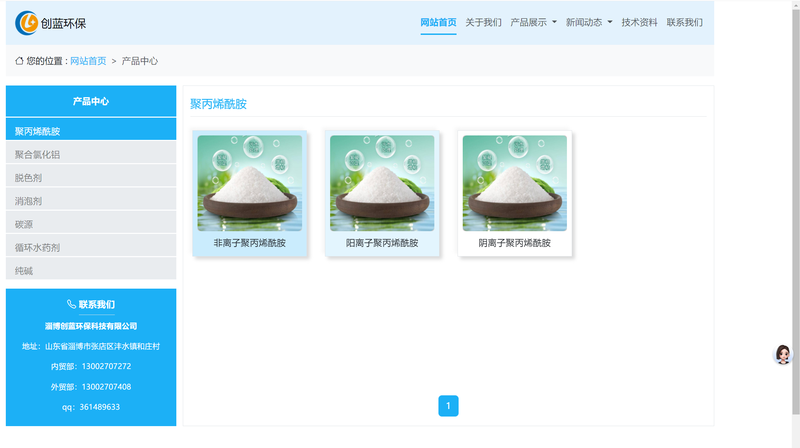This screenshot has width=800, height=448.
Task: Select 消泡剂 category
Action: coord(91,201)
